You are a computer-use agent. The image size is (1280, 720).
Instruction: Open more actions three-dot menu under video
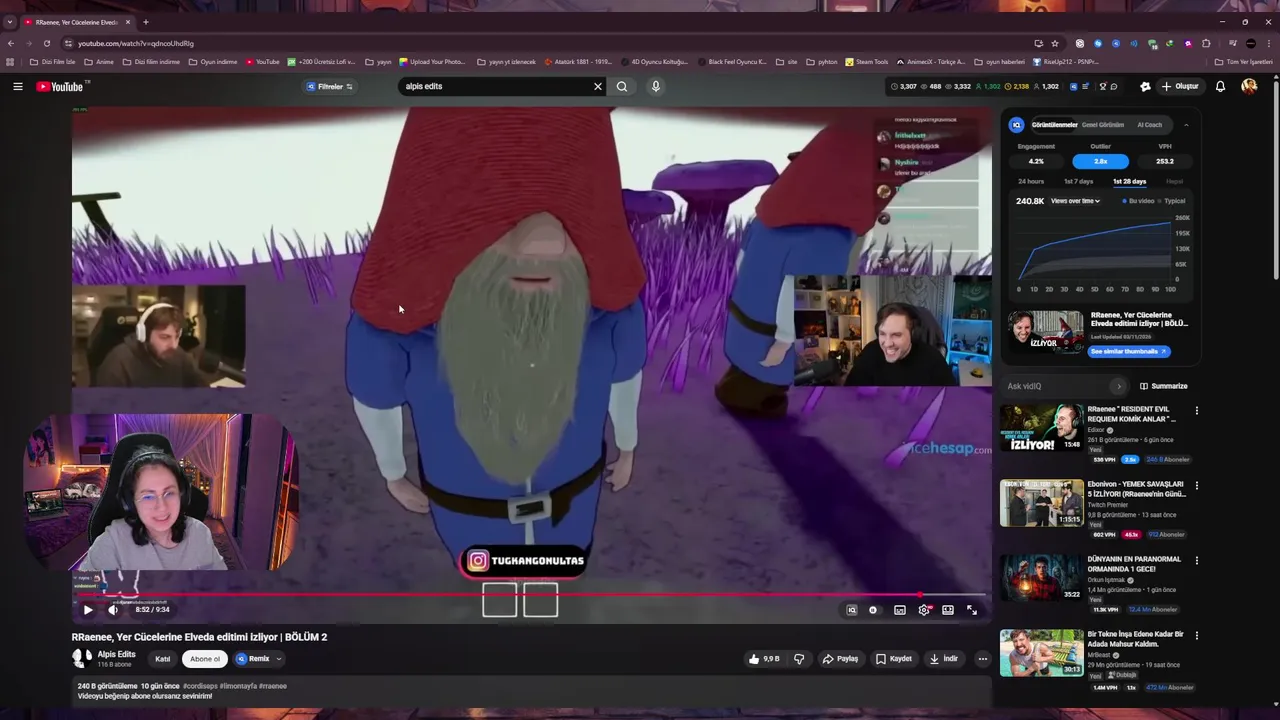(x=983, y=659)
